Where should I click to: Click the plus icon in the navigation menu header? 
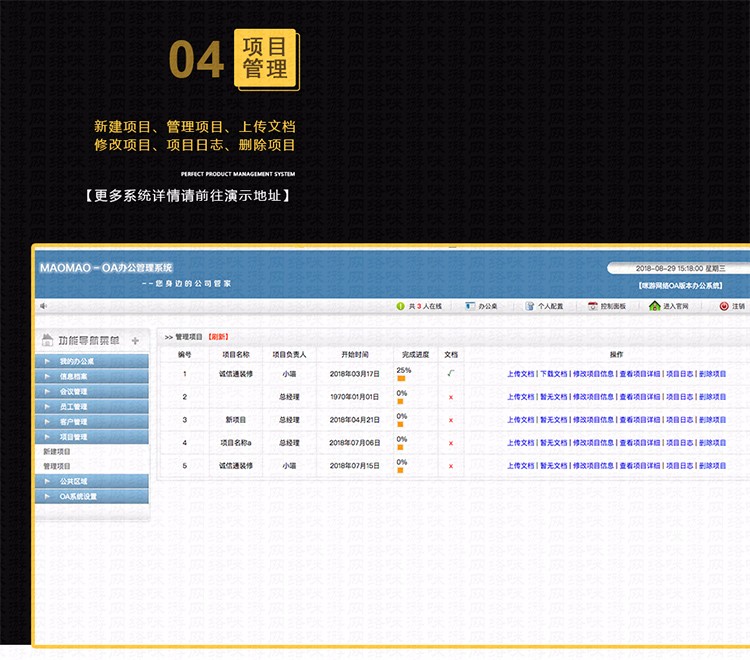pyautogui.click(x=135, y=341)
